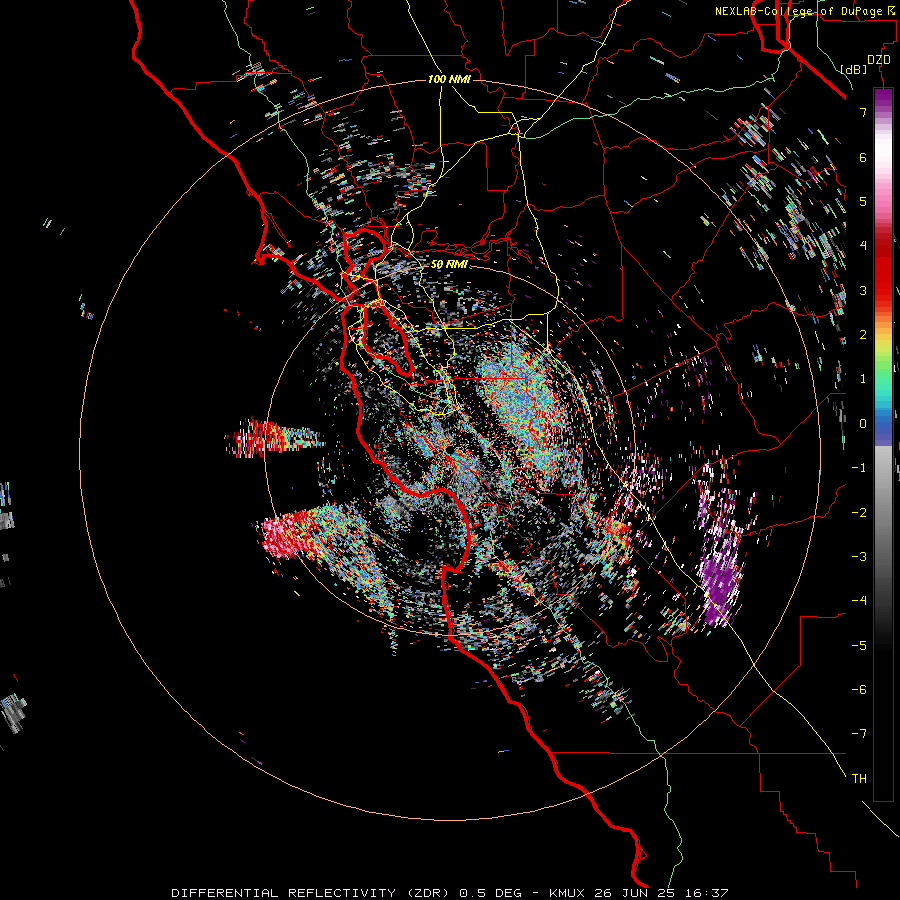
Task: Click the '-1' value on the color scale
Action: click(859, 468)
